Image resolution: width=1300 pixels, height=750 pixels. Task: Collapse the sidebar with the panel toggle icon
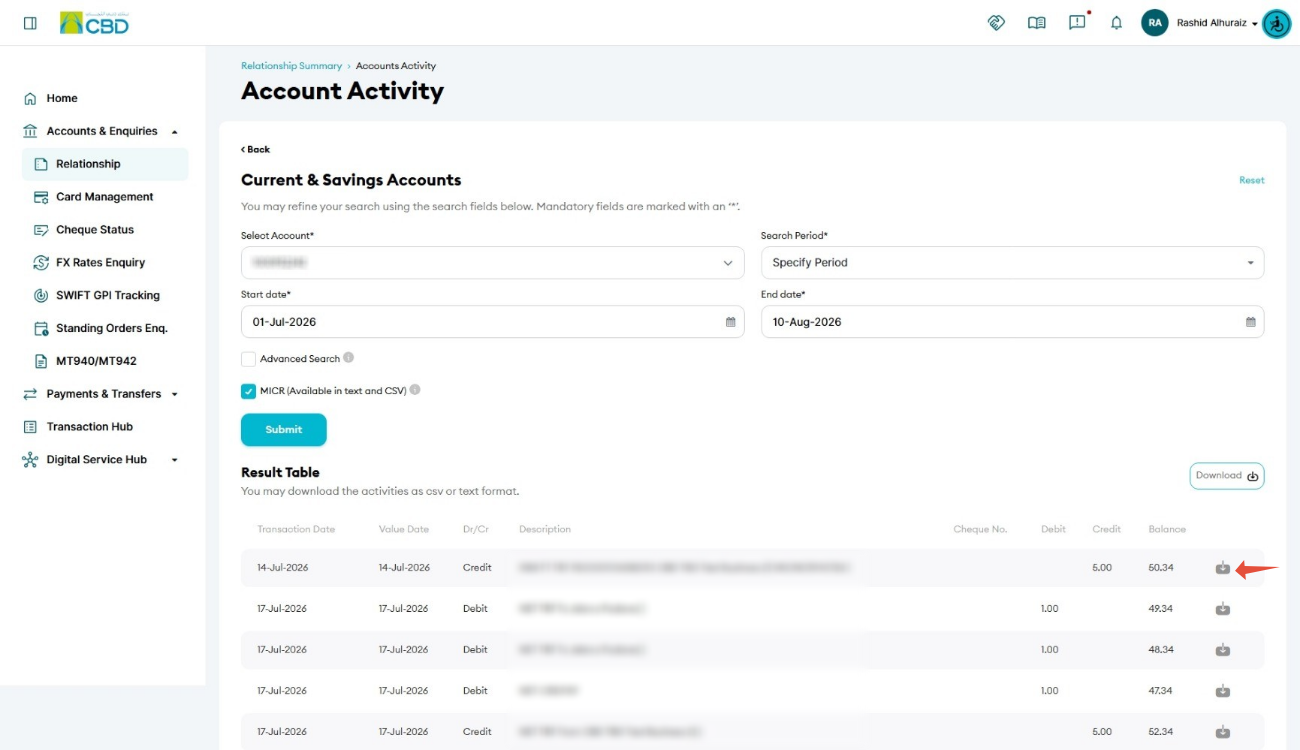30,23
